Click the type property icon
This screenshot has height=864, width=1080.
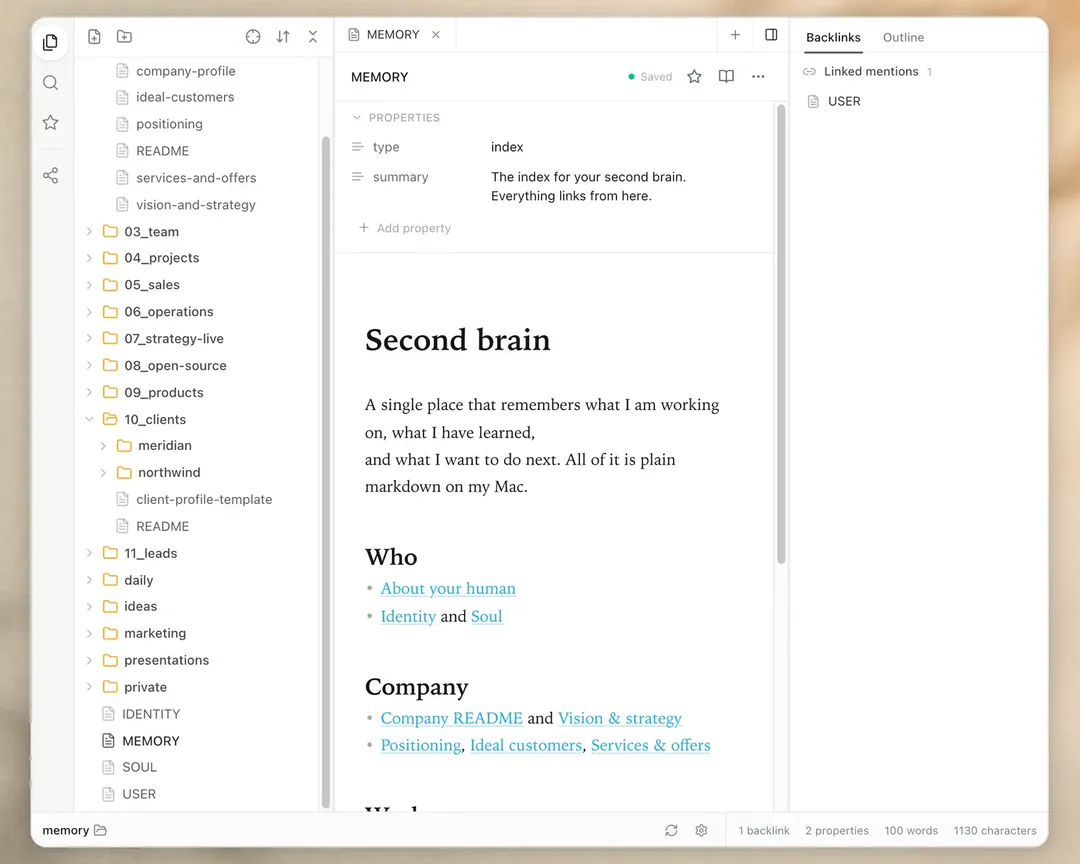click(357, 147)
